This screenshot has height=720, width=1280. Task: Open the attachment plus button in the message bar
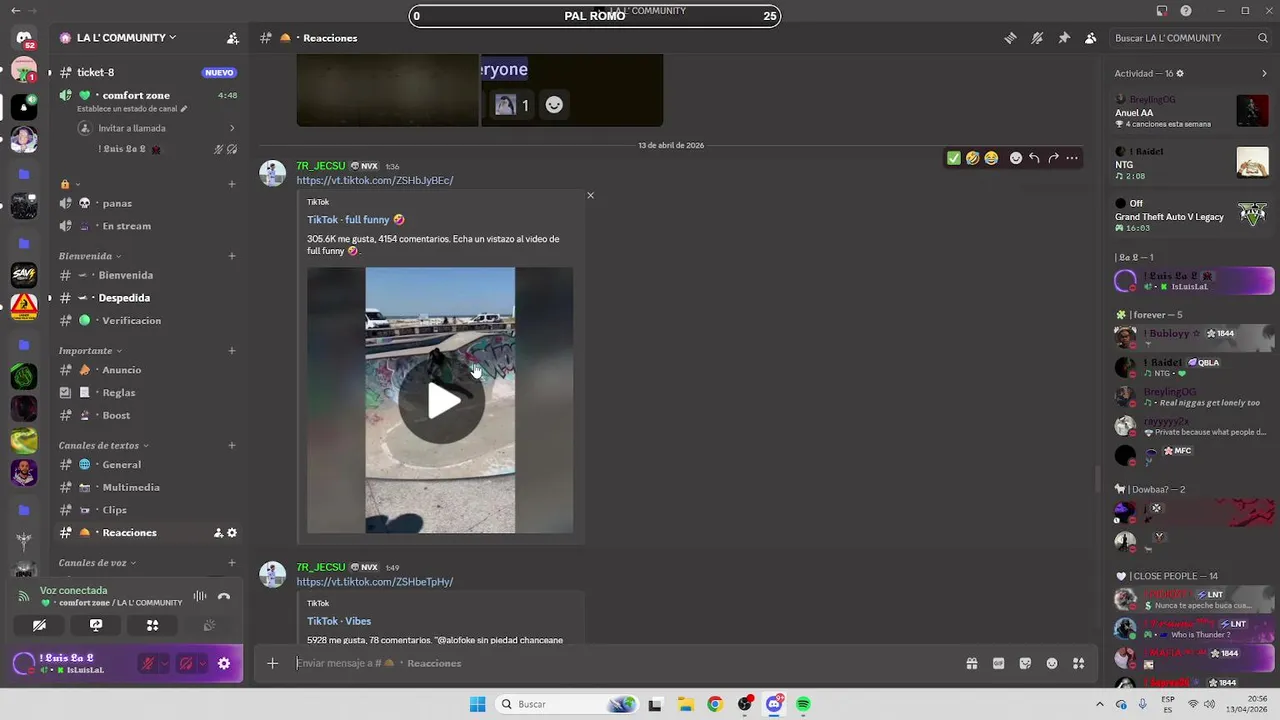272,663
